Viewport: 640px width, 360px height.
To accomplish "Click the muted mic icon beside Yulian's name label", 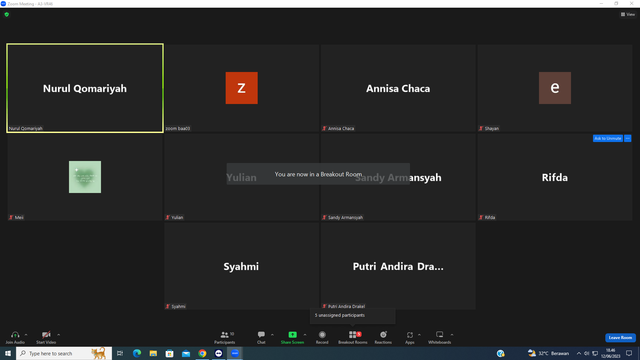I will pos(168,217).
